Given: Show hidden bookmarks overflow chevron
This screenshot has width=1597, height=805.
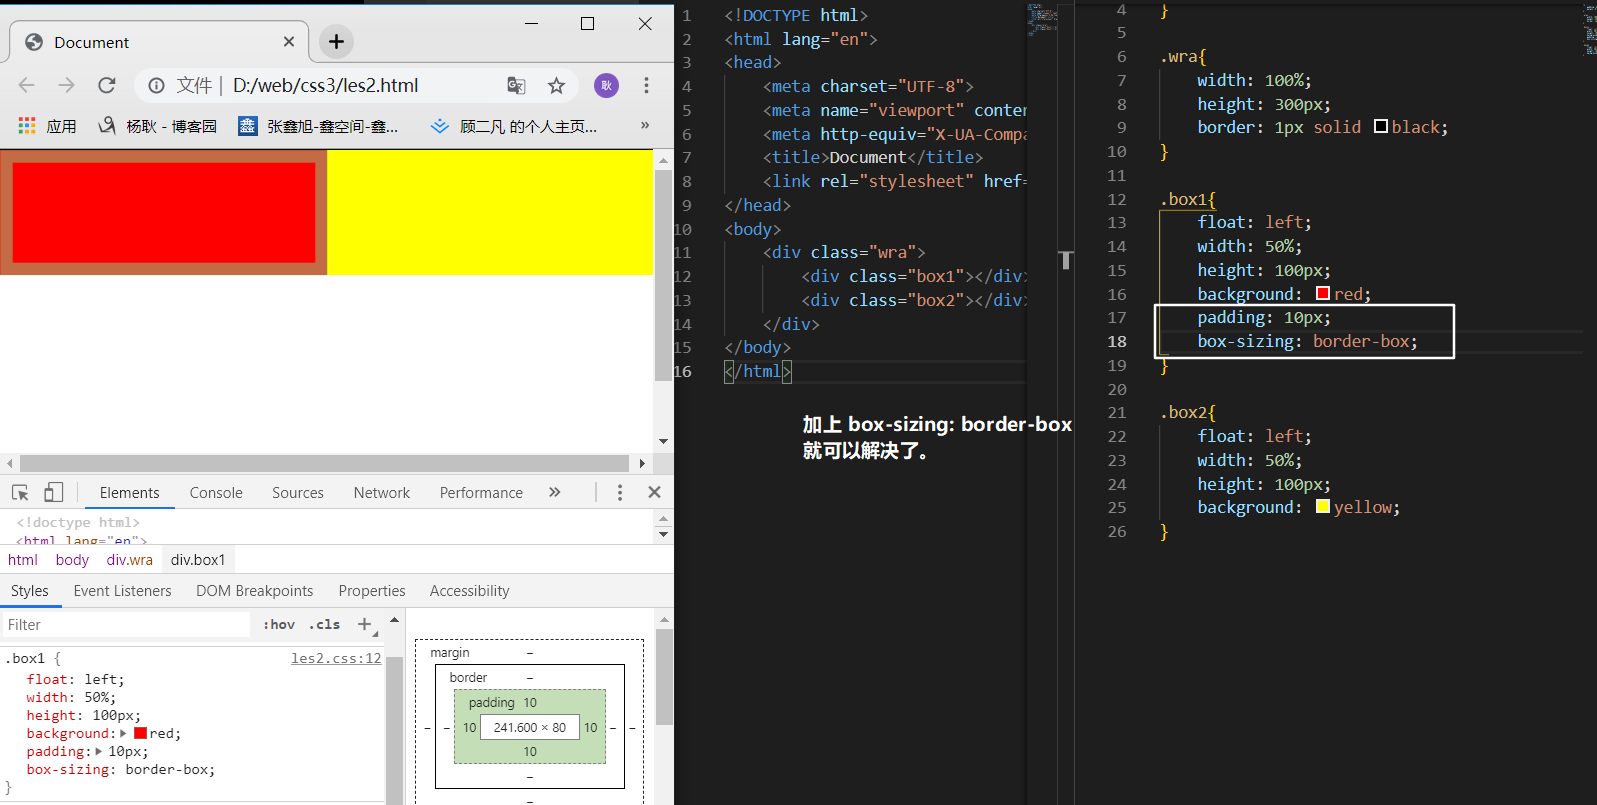Looking at the screenshot, I should (645, 126).
